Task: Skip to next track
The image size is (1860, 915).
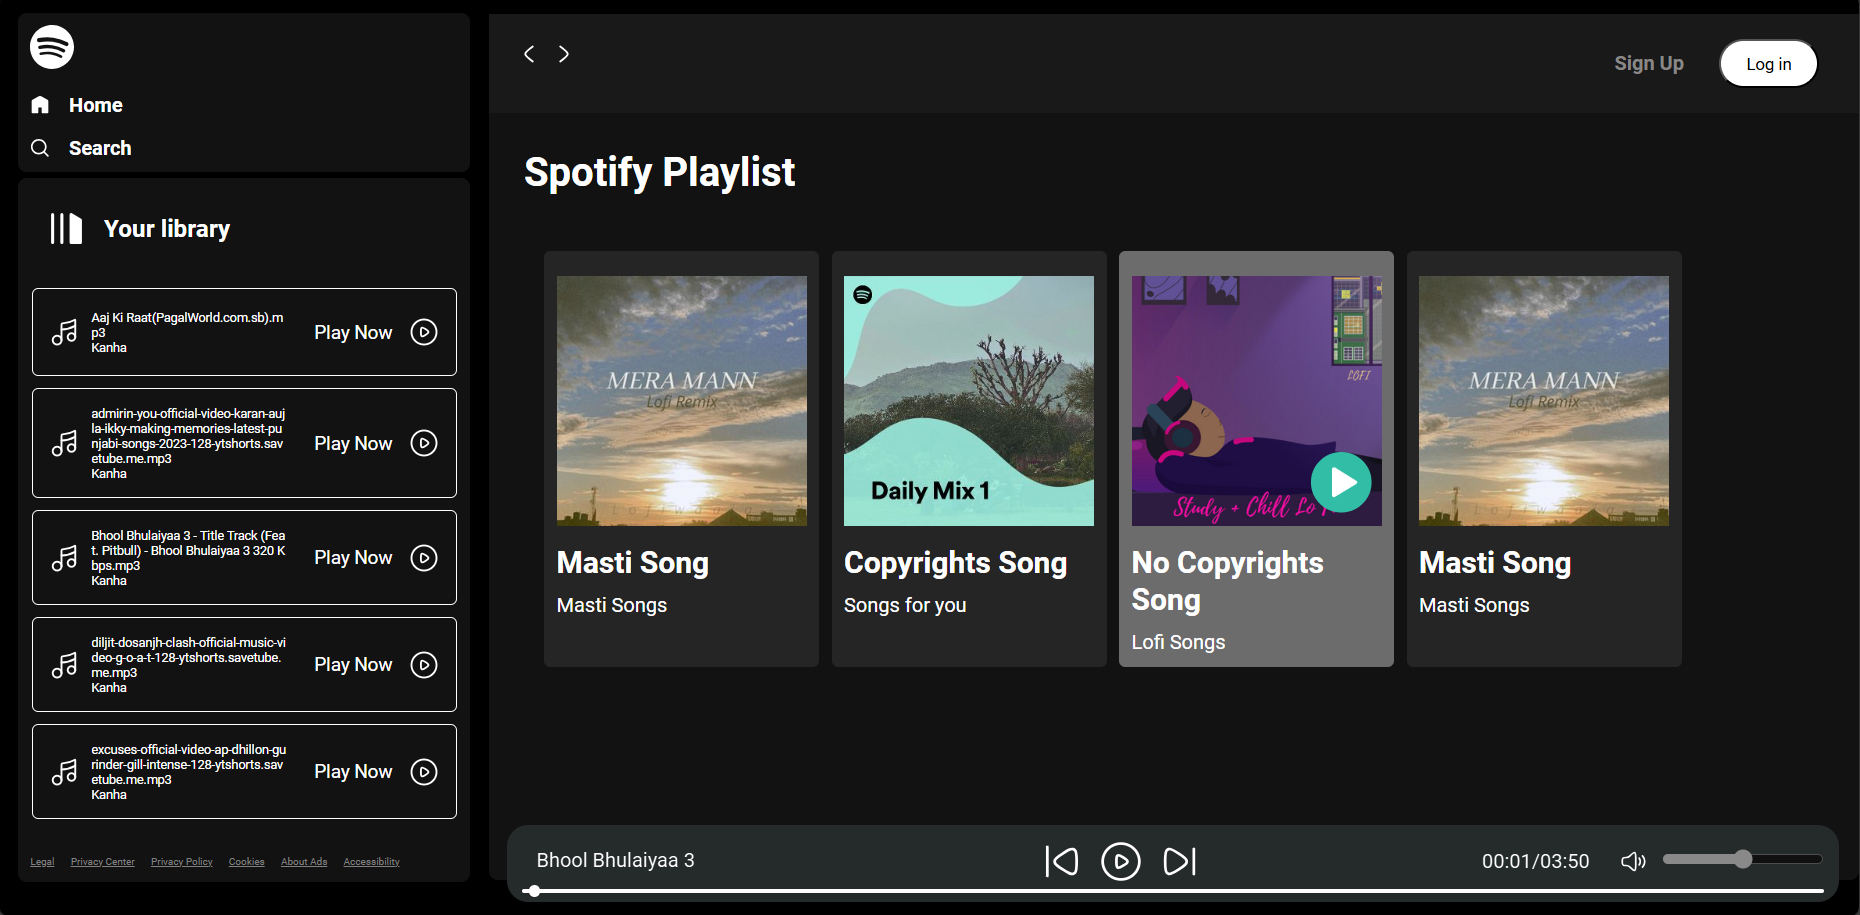Action: pos(1180,861)
